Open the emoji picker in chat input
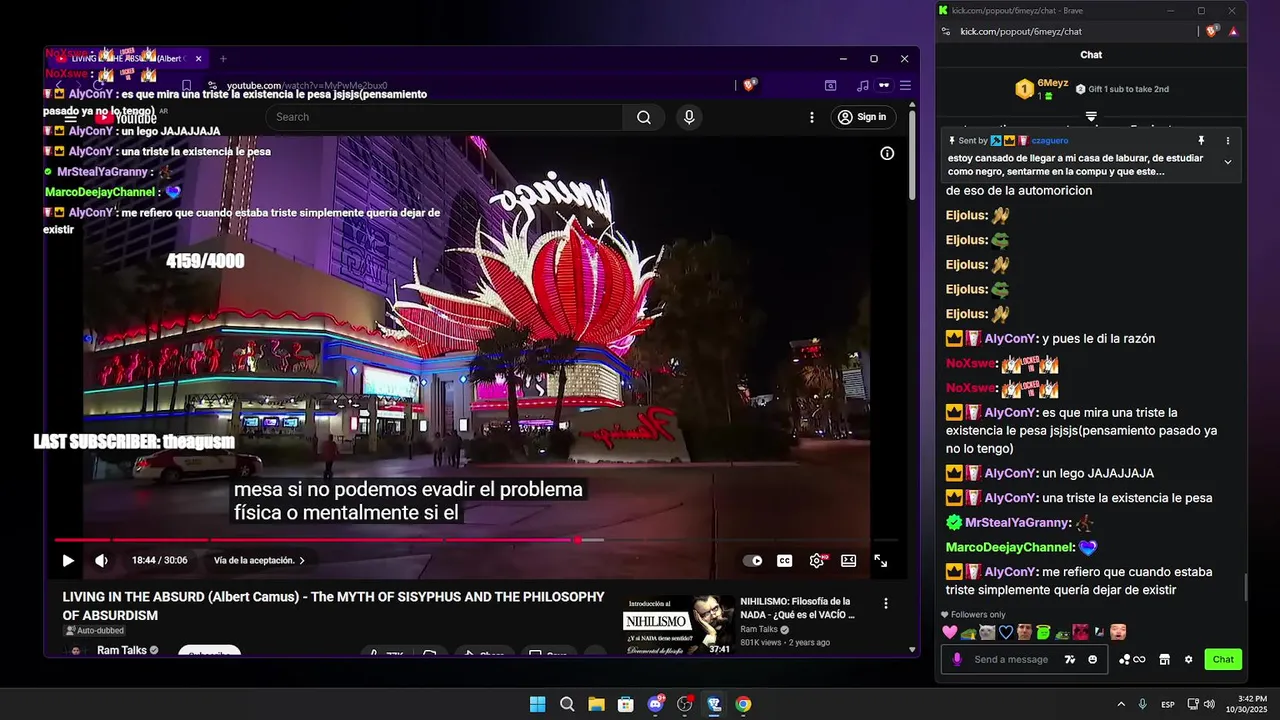 1092,659
